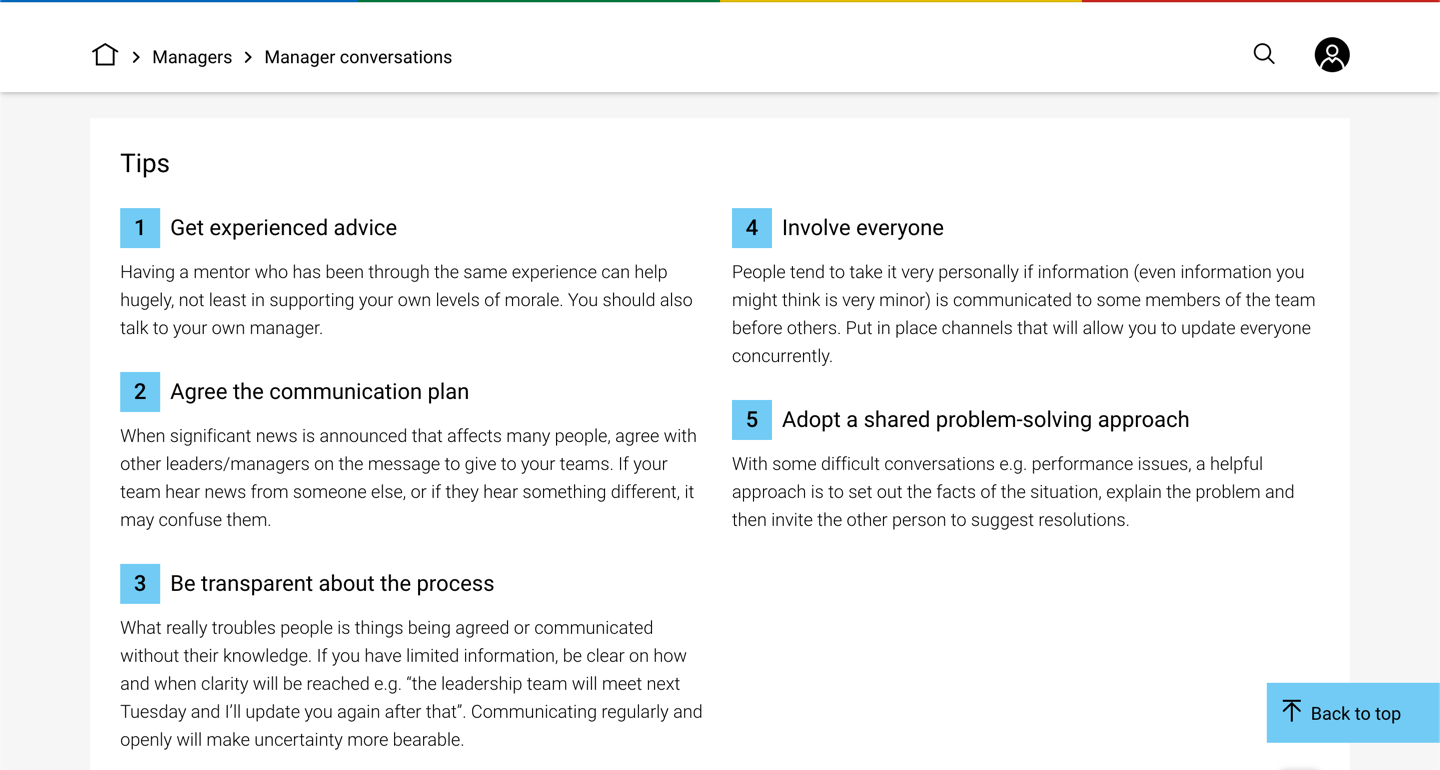Click badge 4 beside Involve everyone
This screenshot has height=770, width=1440.
[751, 228]
